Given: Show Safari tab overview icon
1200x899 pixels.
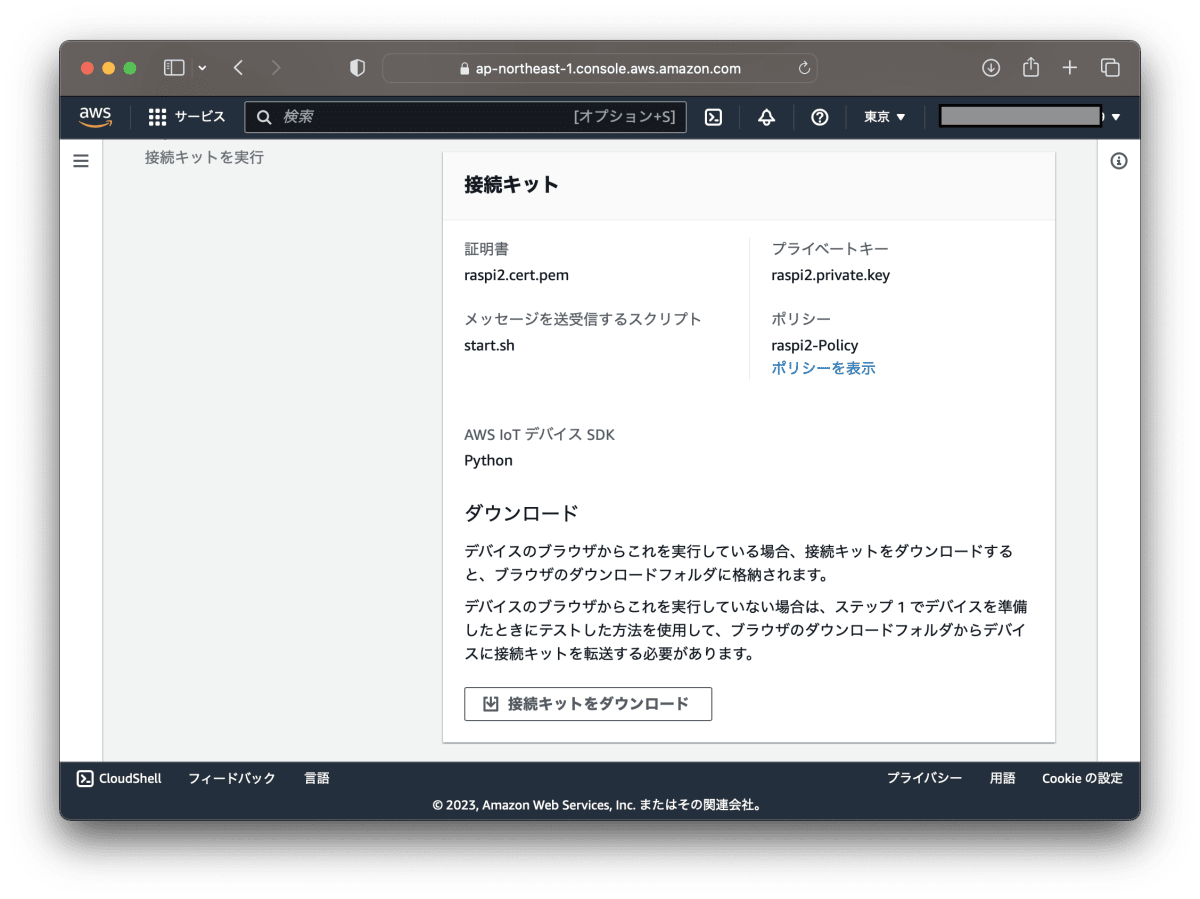Looking at the screenshot, I should tap(1110, 68).
